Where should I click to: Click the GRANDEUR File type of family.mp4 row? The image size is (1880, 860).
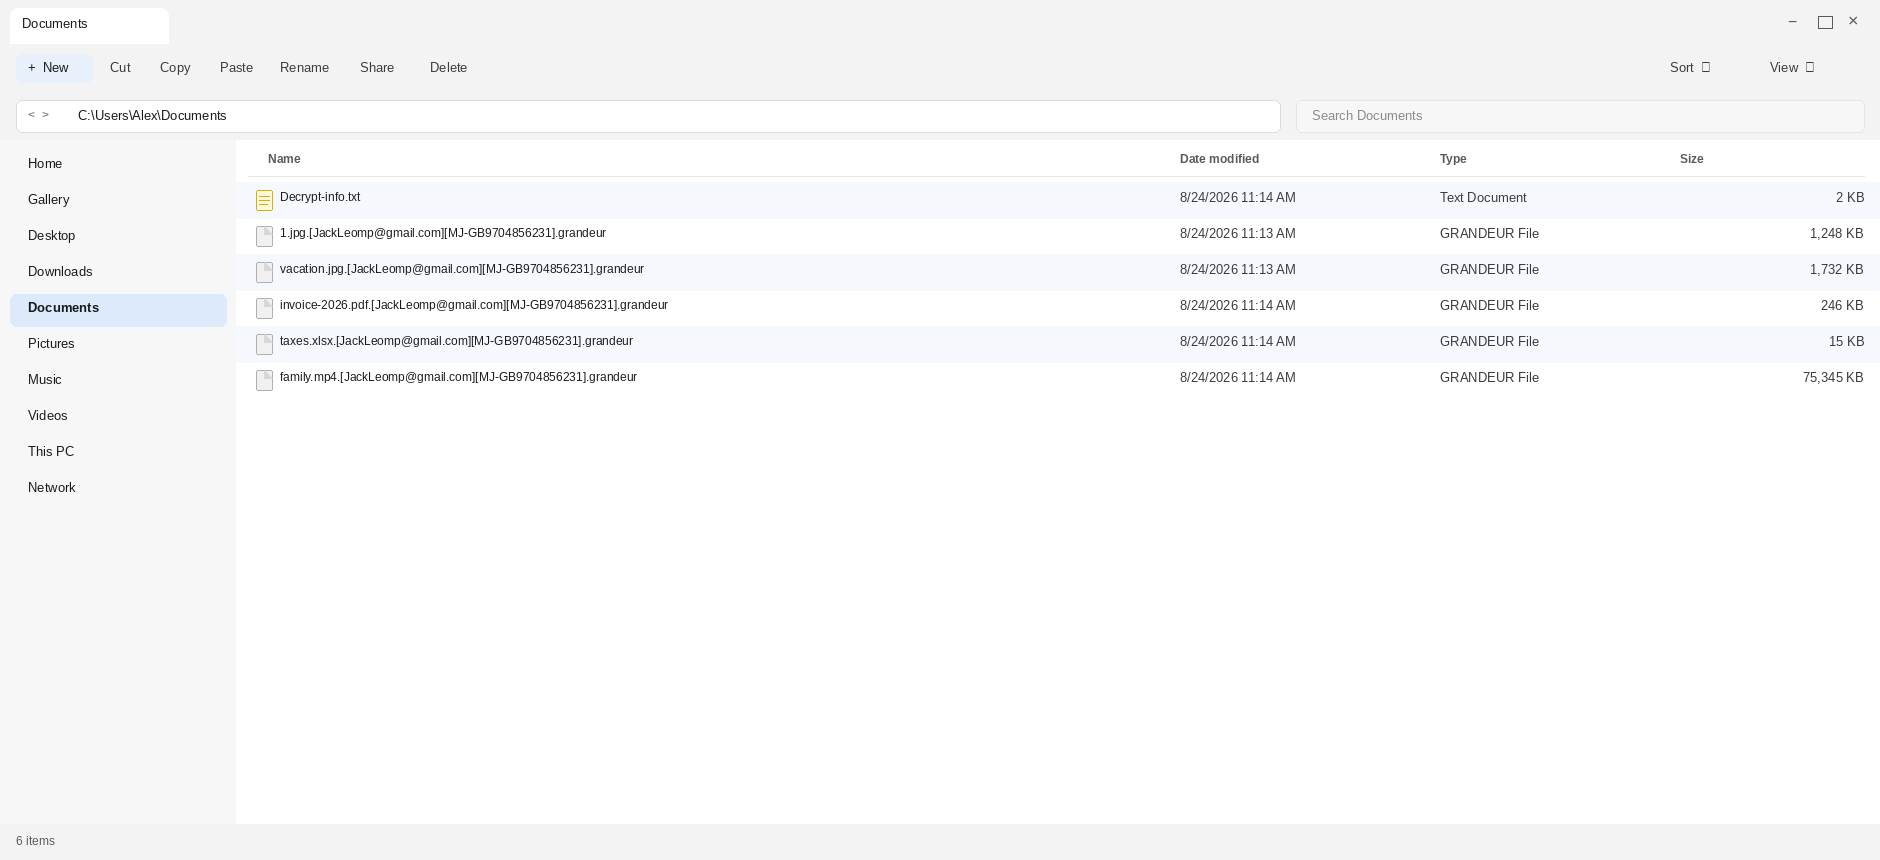(x=1489, y=378)
